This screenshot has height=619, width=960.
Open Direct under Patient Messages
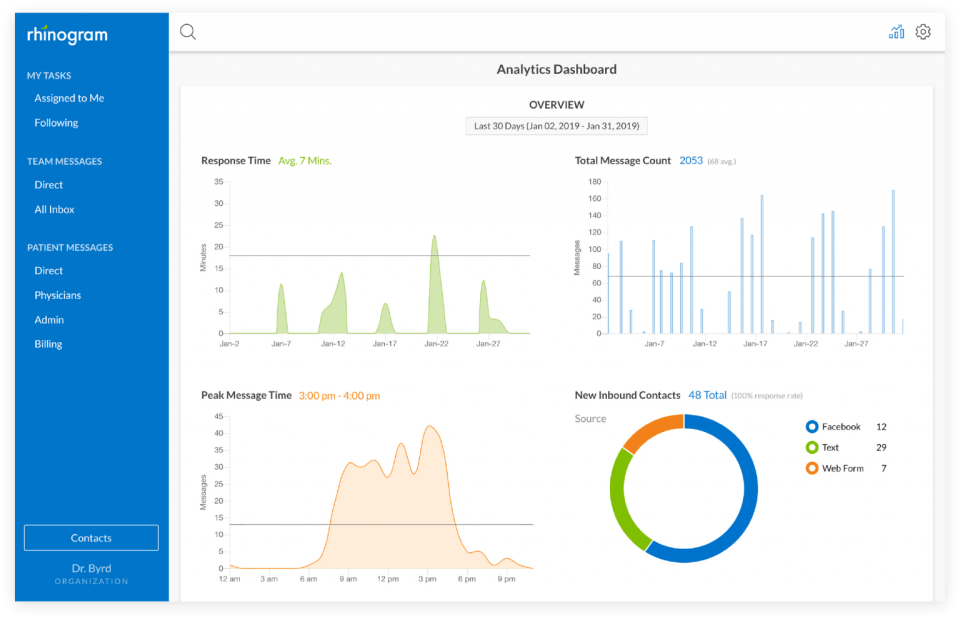[x=48, y=271]
